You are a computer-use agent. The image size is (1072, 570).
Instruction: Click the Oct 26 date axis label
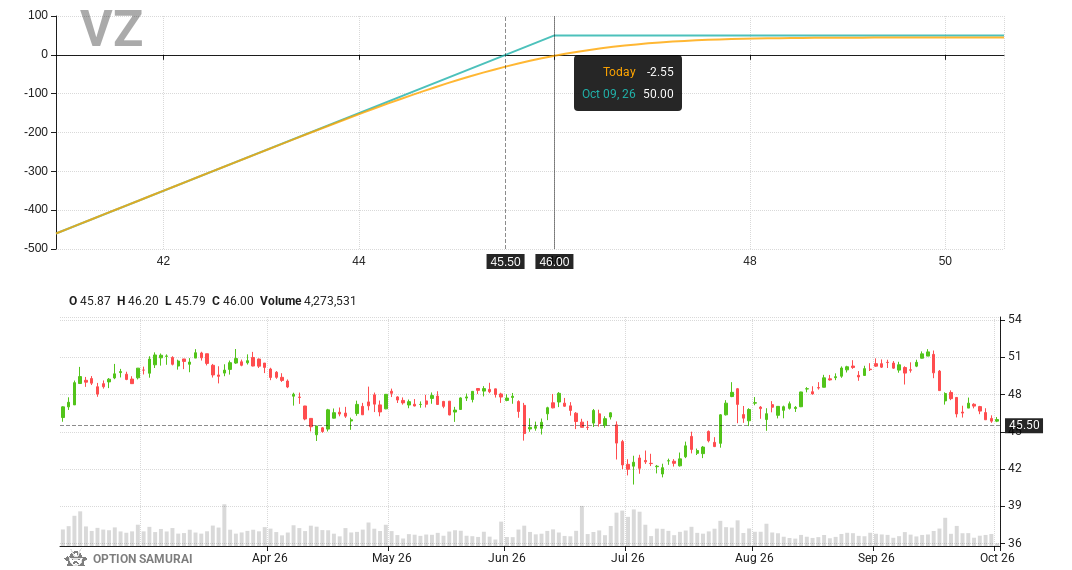coord(997,558)
